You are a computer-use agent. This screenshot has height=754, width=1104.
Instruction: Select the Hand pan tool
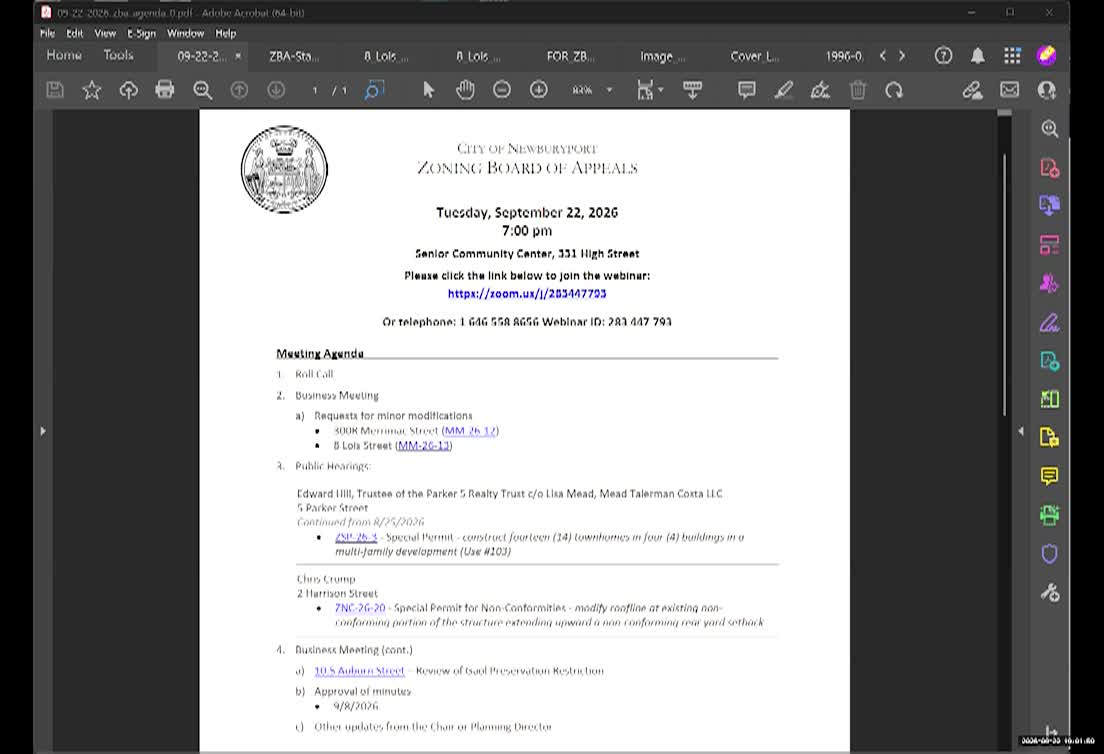[465, 90]
